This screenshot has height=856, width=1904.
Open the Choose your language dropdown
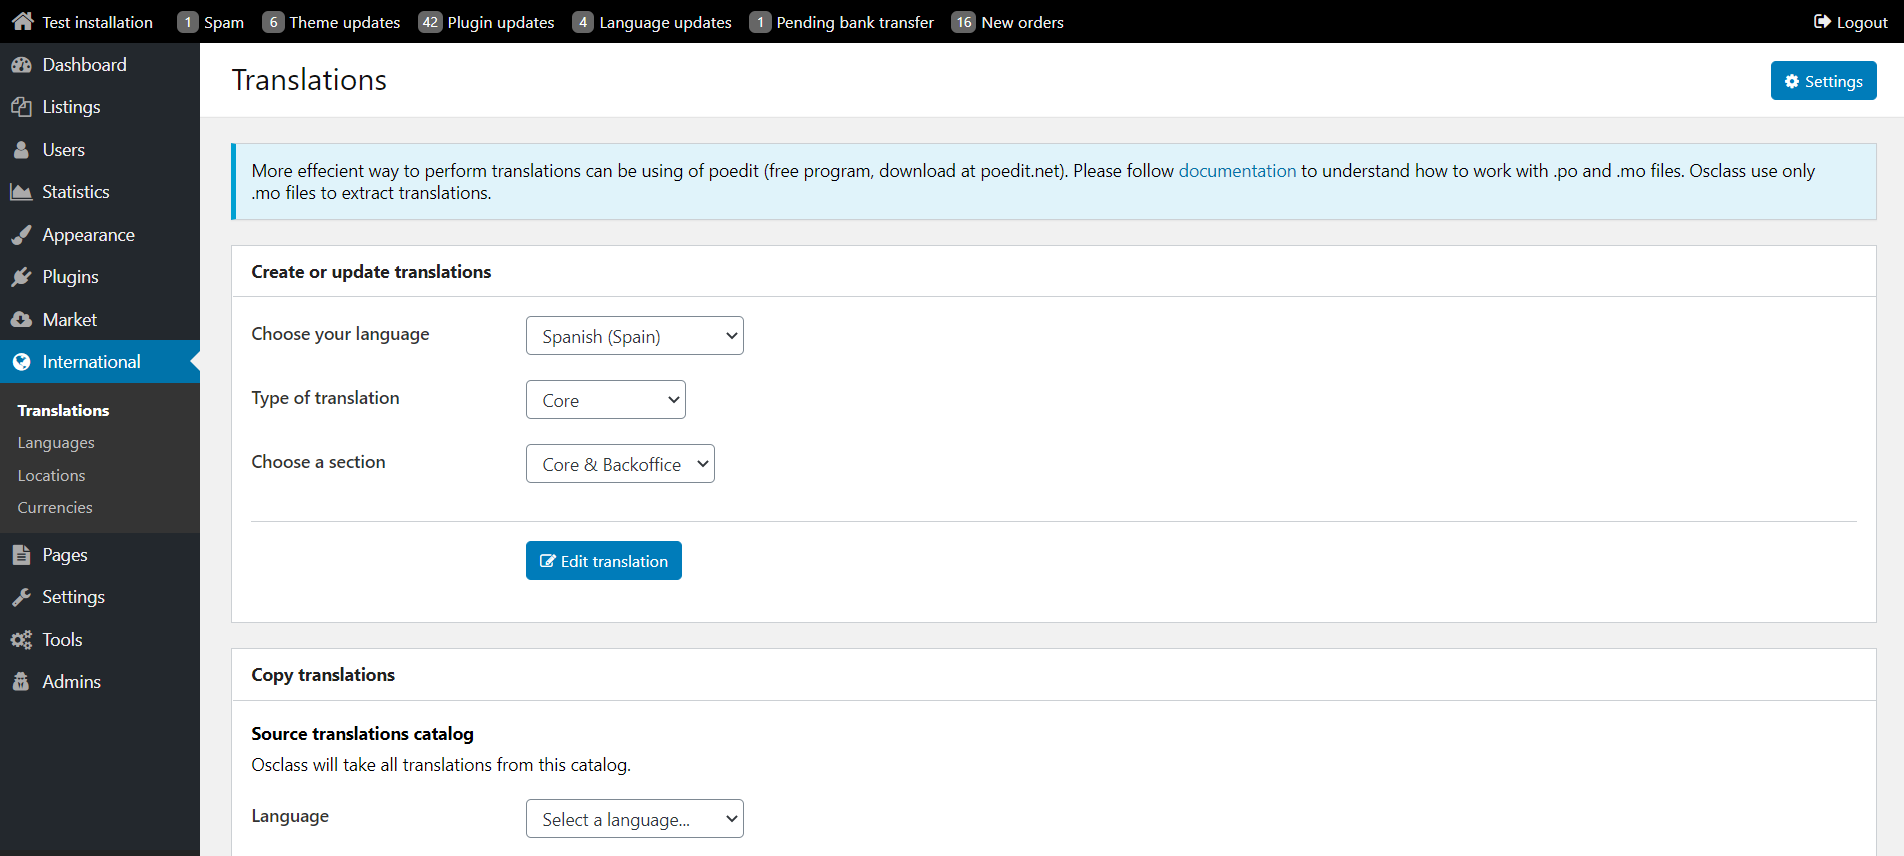point(635,336)
